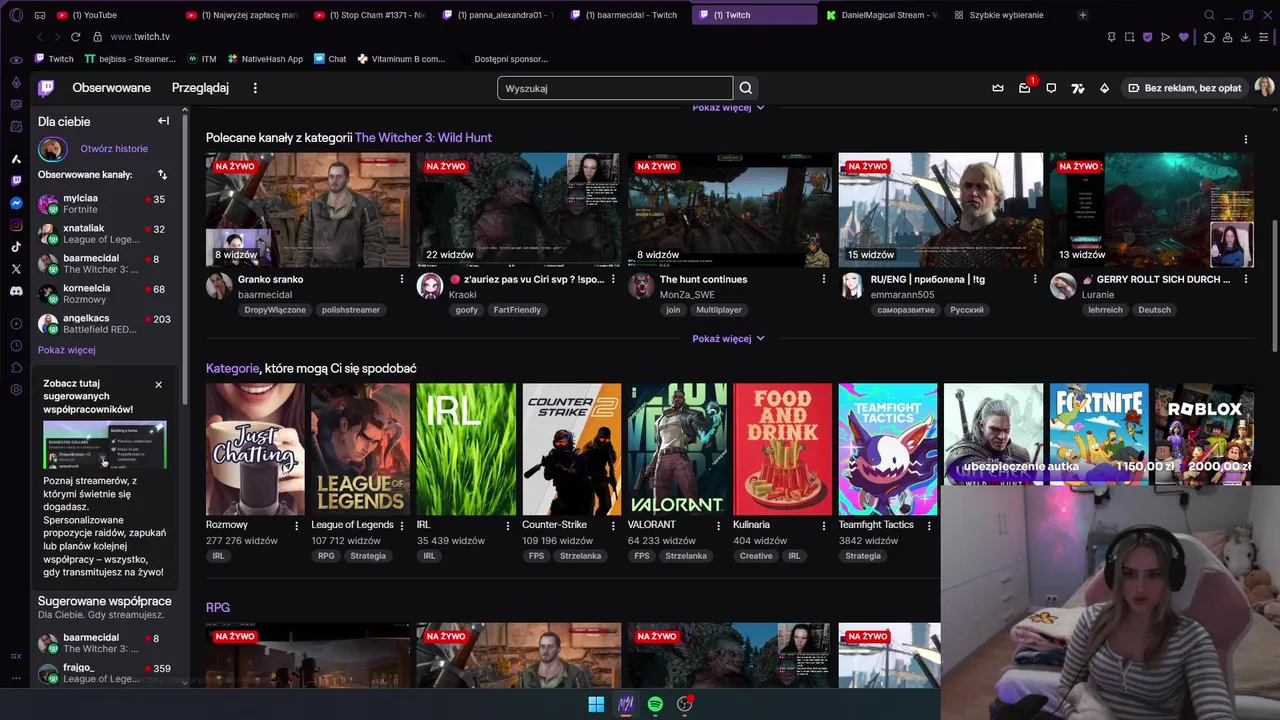Click the search magnifier button
1280x720 pixels.
click(x=746, y=88)
